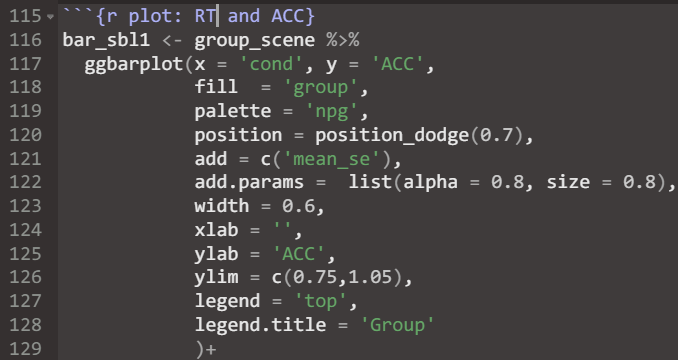
Task: Click the group_scene variable on line 116
Action: pyautogui.click(x=255, y=40)
